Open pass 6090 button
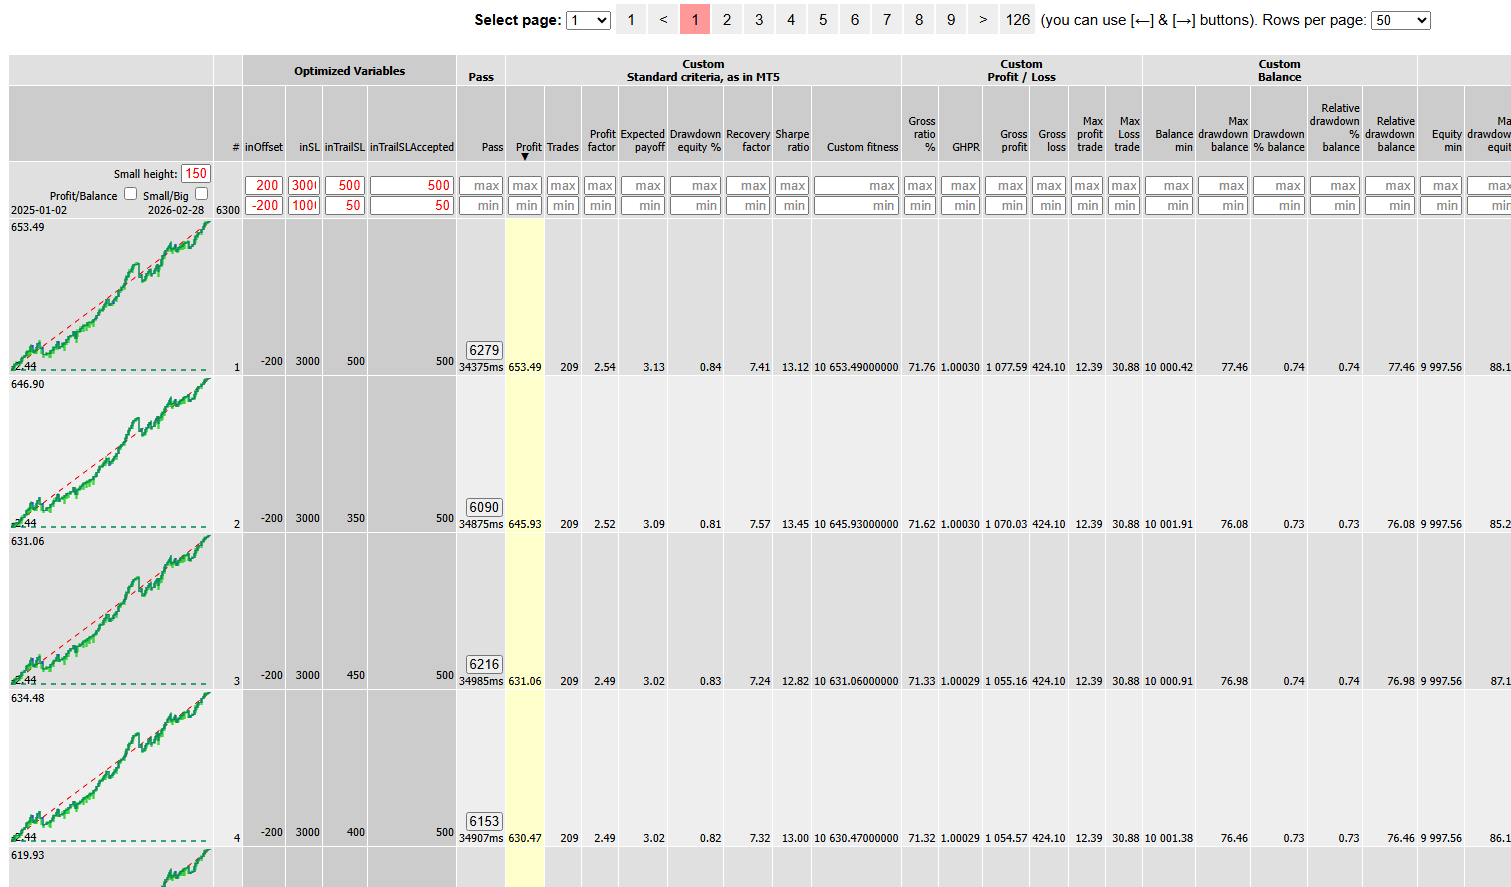Viewport: 1511px width, 887px height. click(x=484, y=507)
